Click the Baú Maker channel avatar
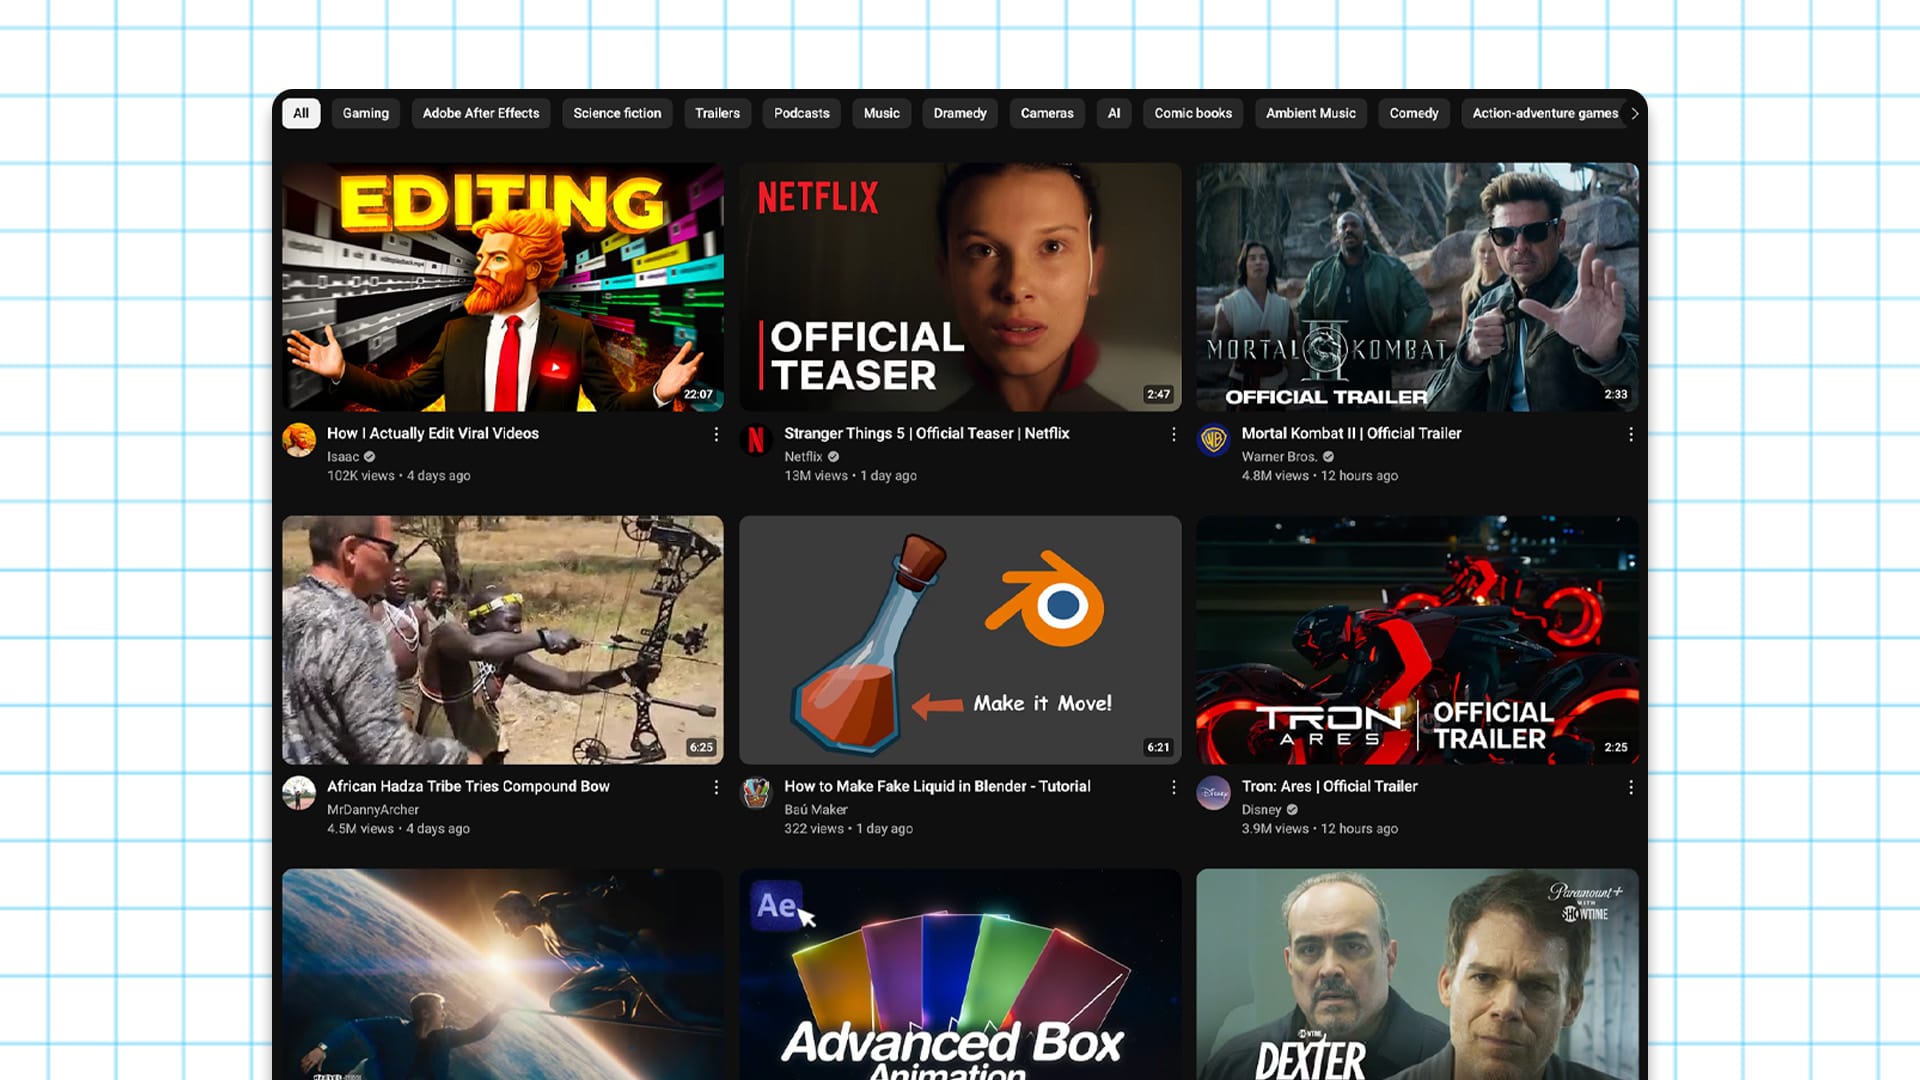This screenshot has height=1080, width=1920. pos(756,793)
